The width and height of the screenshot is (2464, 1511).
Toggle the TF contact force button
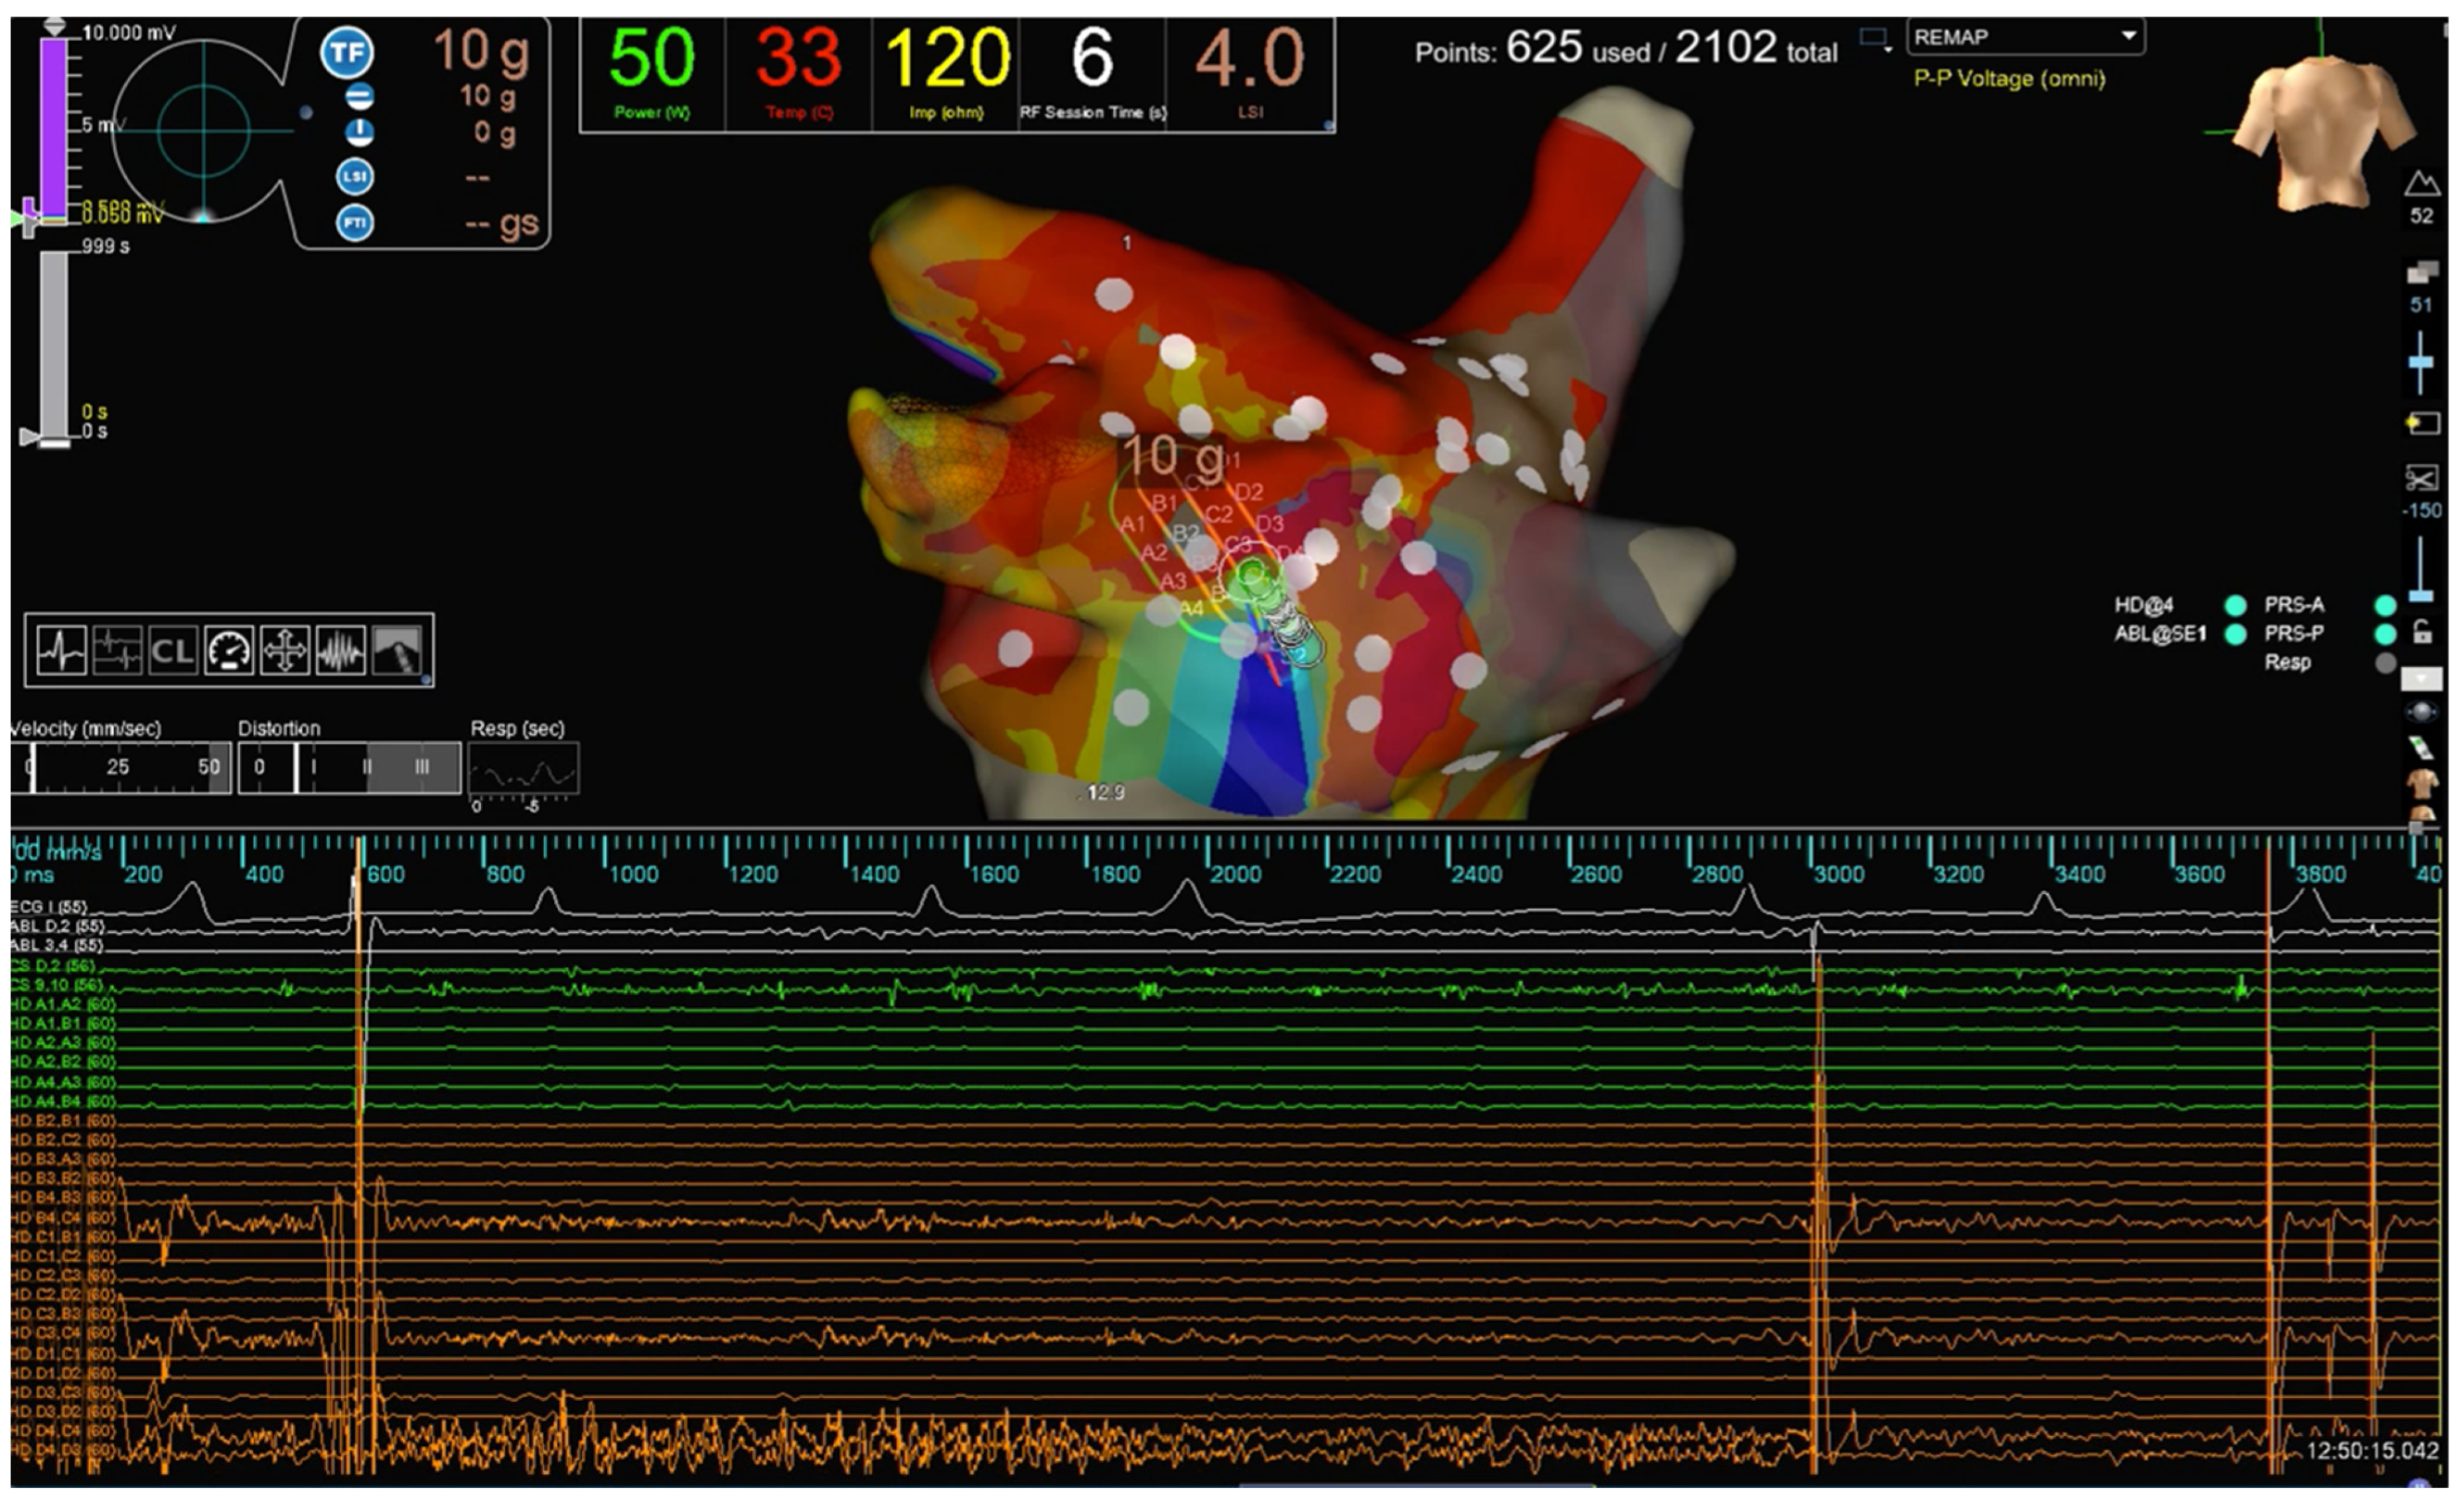click(x=347, y=52)
